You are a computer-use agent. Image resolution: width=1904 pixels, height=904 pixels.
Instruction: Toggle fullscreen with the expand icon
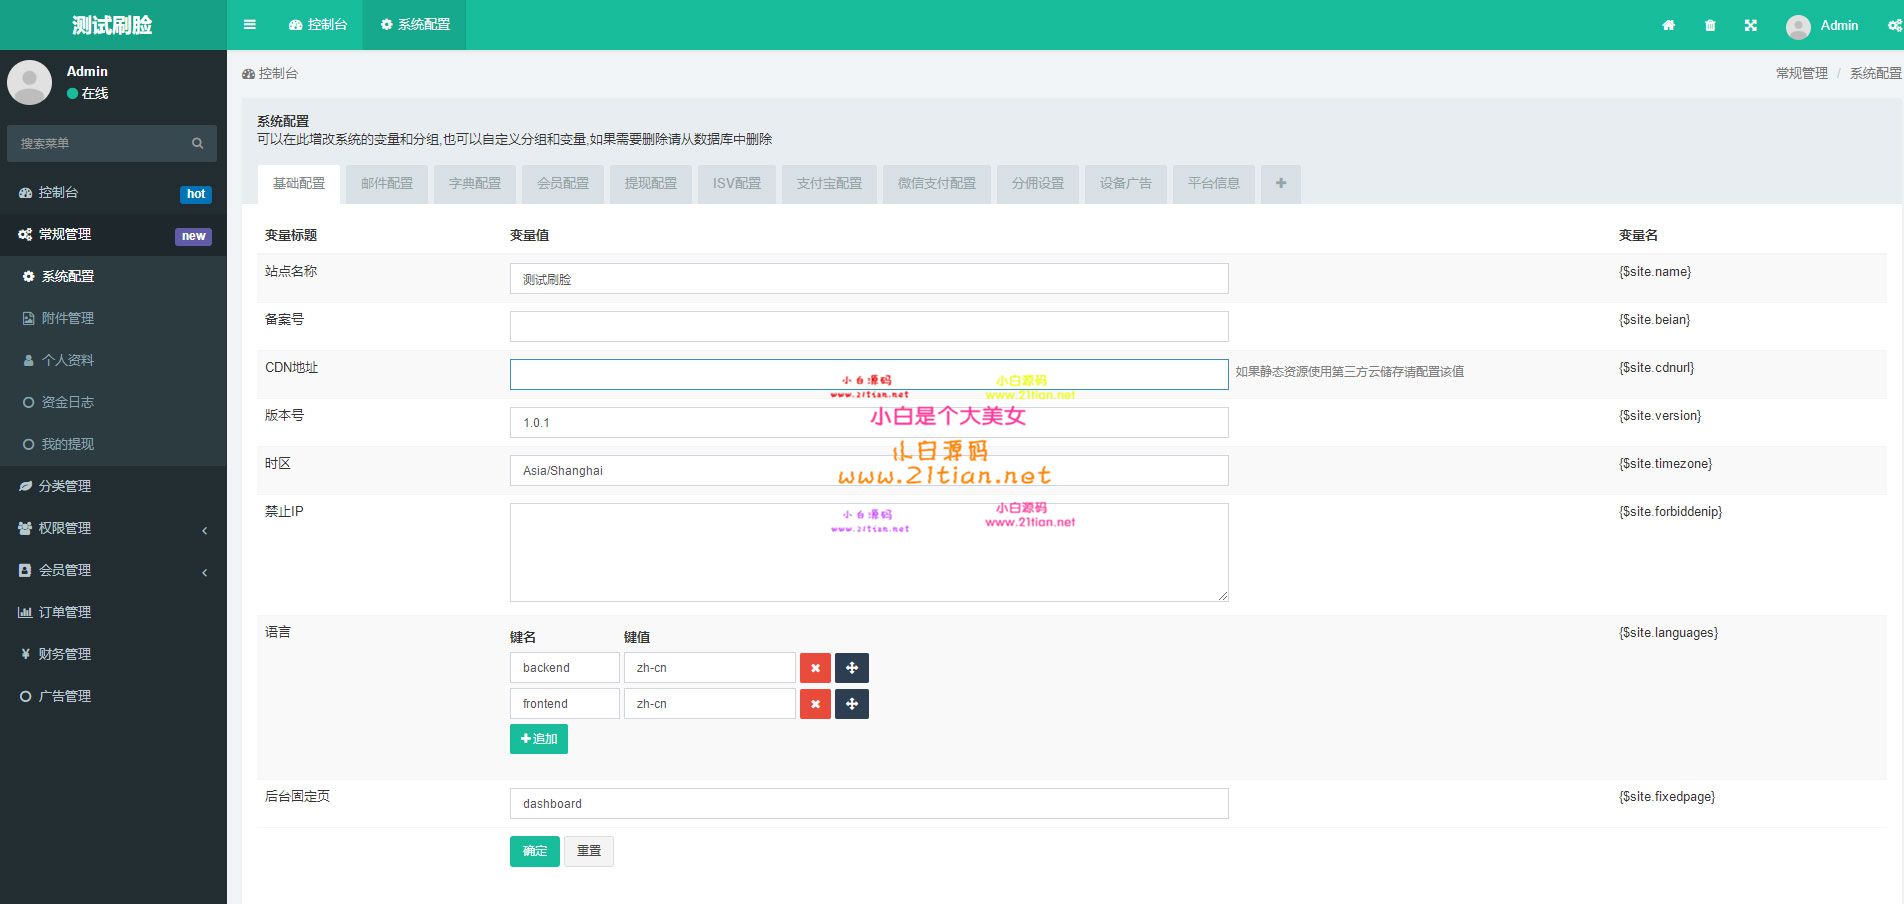1751,25
